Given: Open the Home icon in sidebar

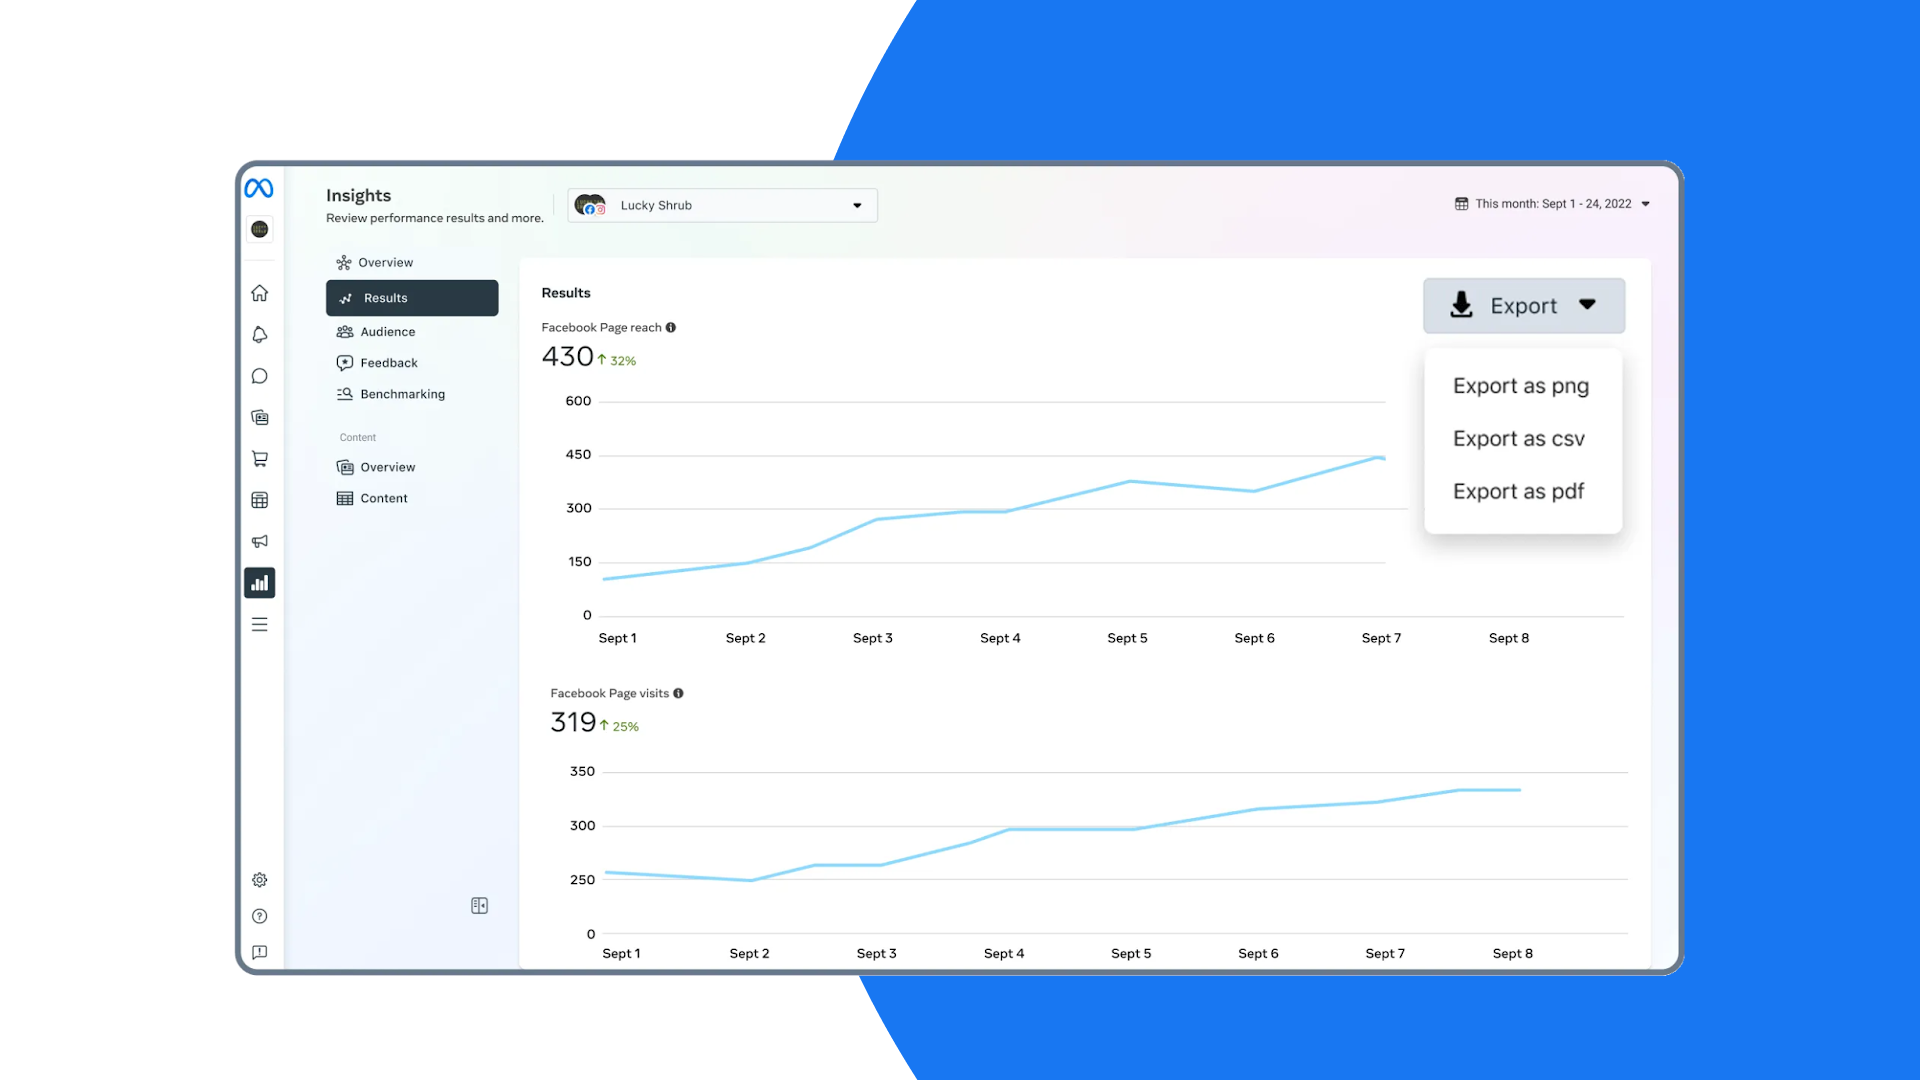Looking at the screenshot, I should 259,293.
